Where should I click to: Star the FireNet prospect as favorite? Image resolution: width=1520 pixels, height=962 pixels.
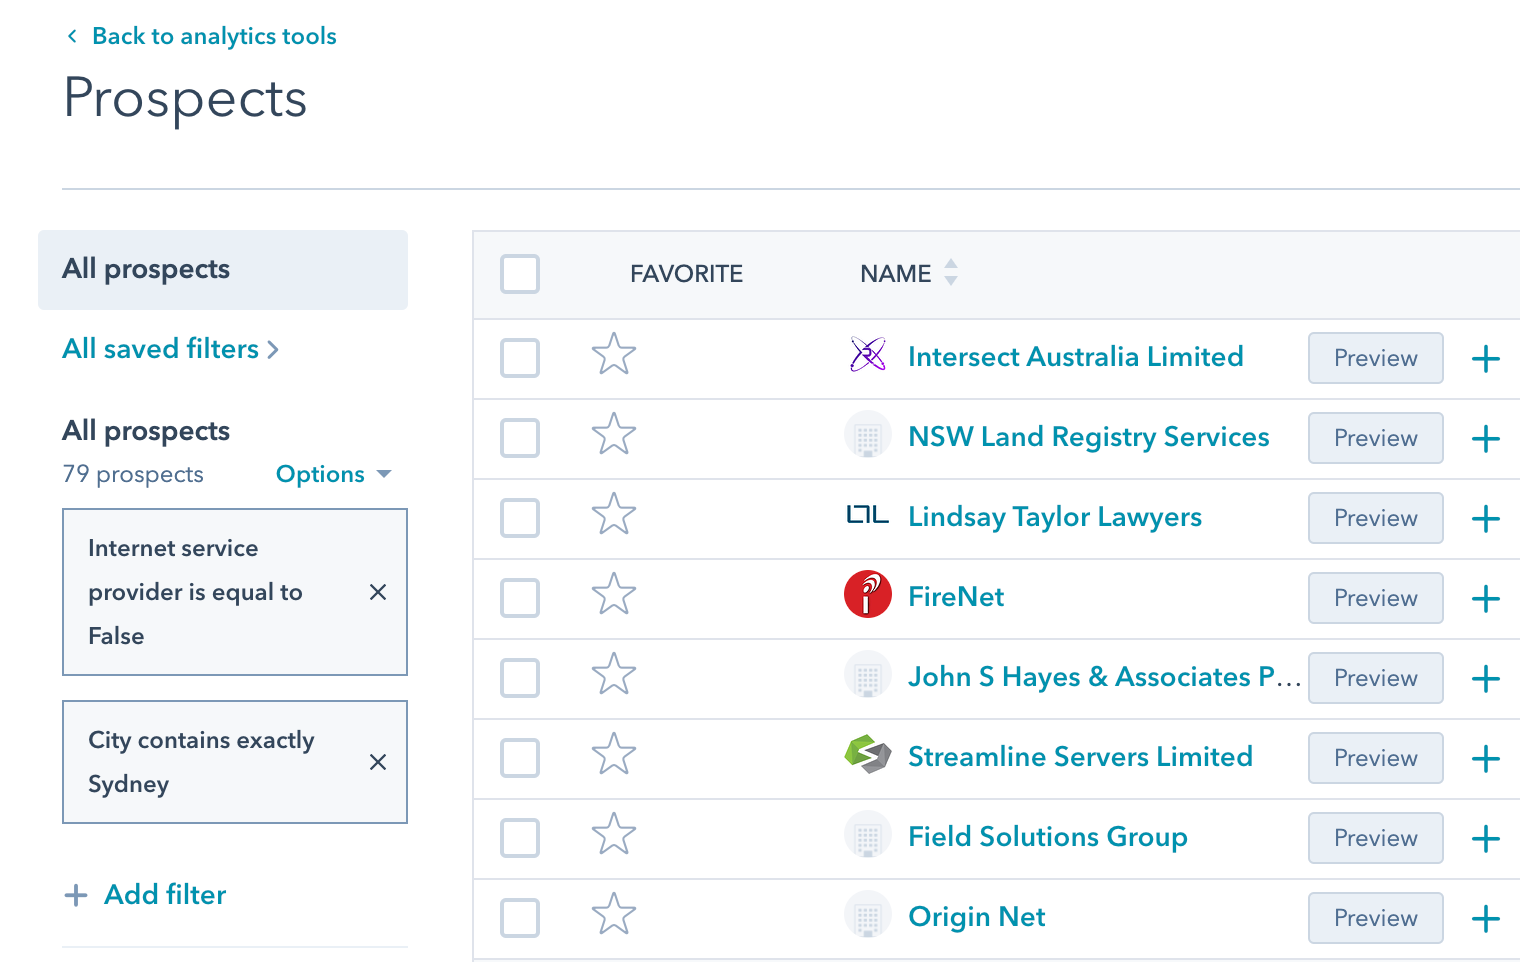point(613,595)
